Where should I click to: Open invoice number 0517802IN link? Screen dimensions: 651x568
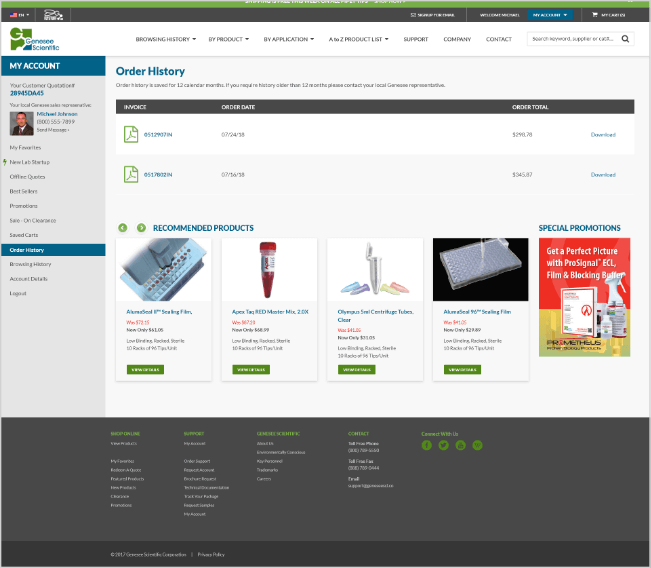tap(158, 175)
